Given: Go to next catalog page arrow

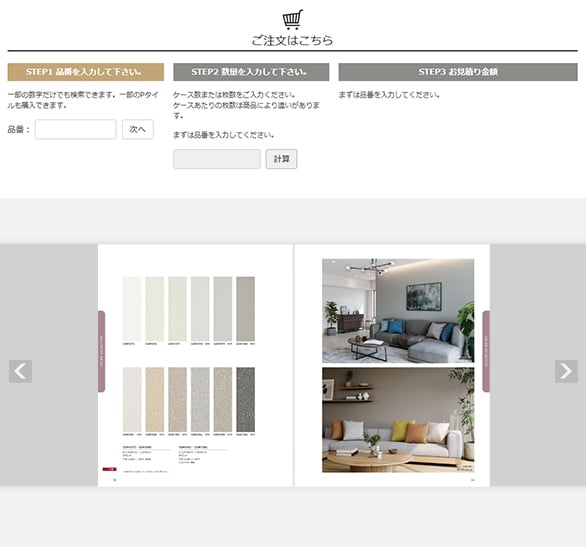Looking at the screenshot, I should click(566, 371).
